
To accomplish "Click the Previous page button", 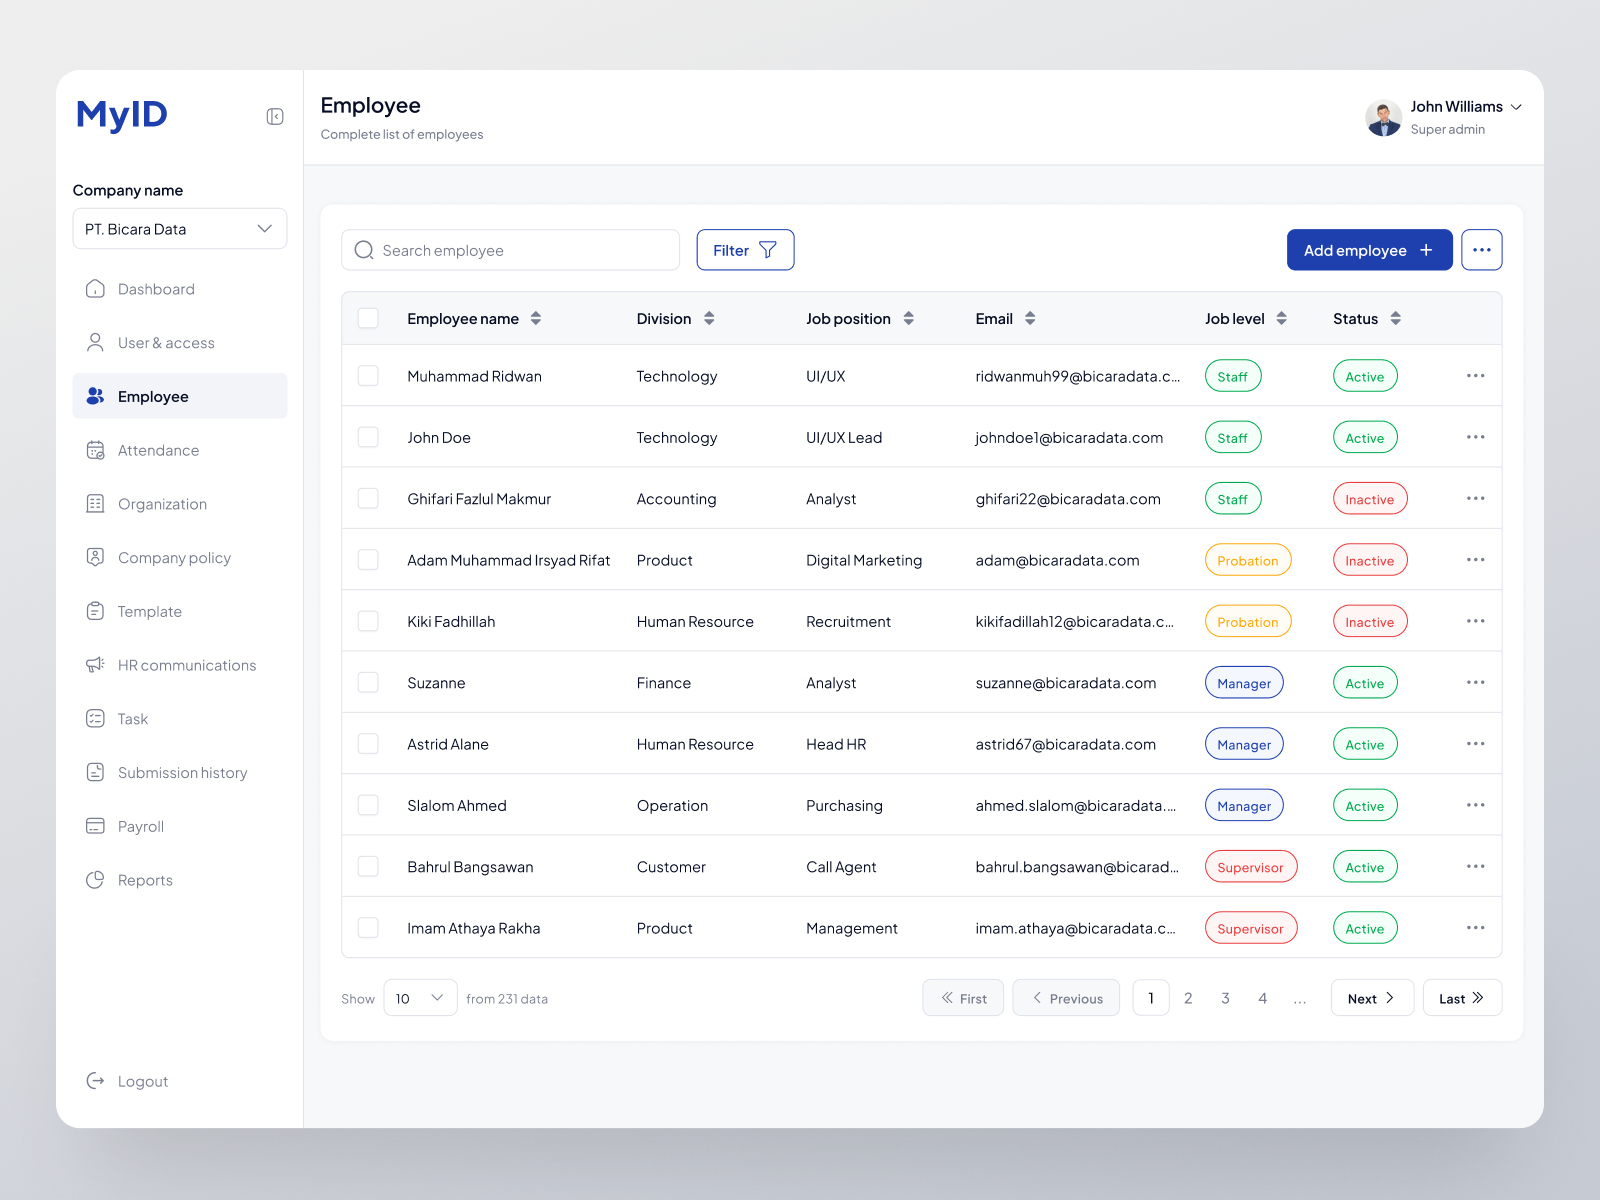I will pos(1066,998).
